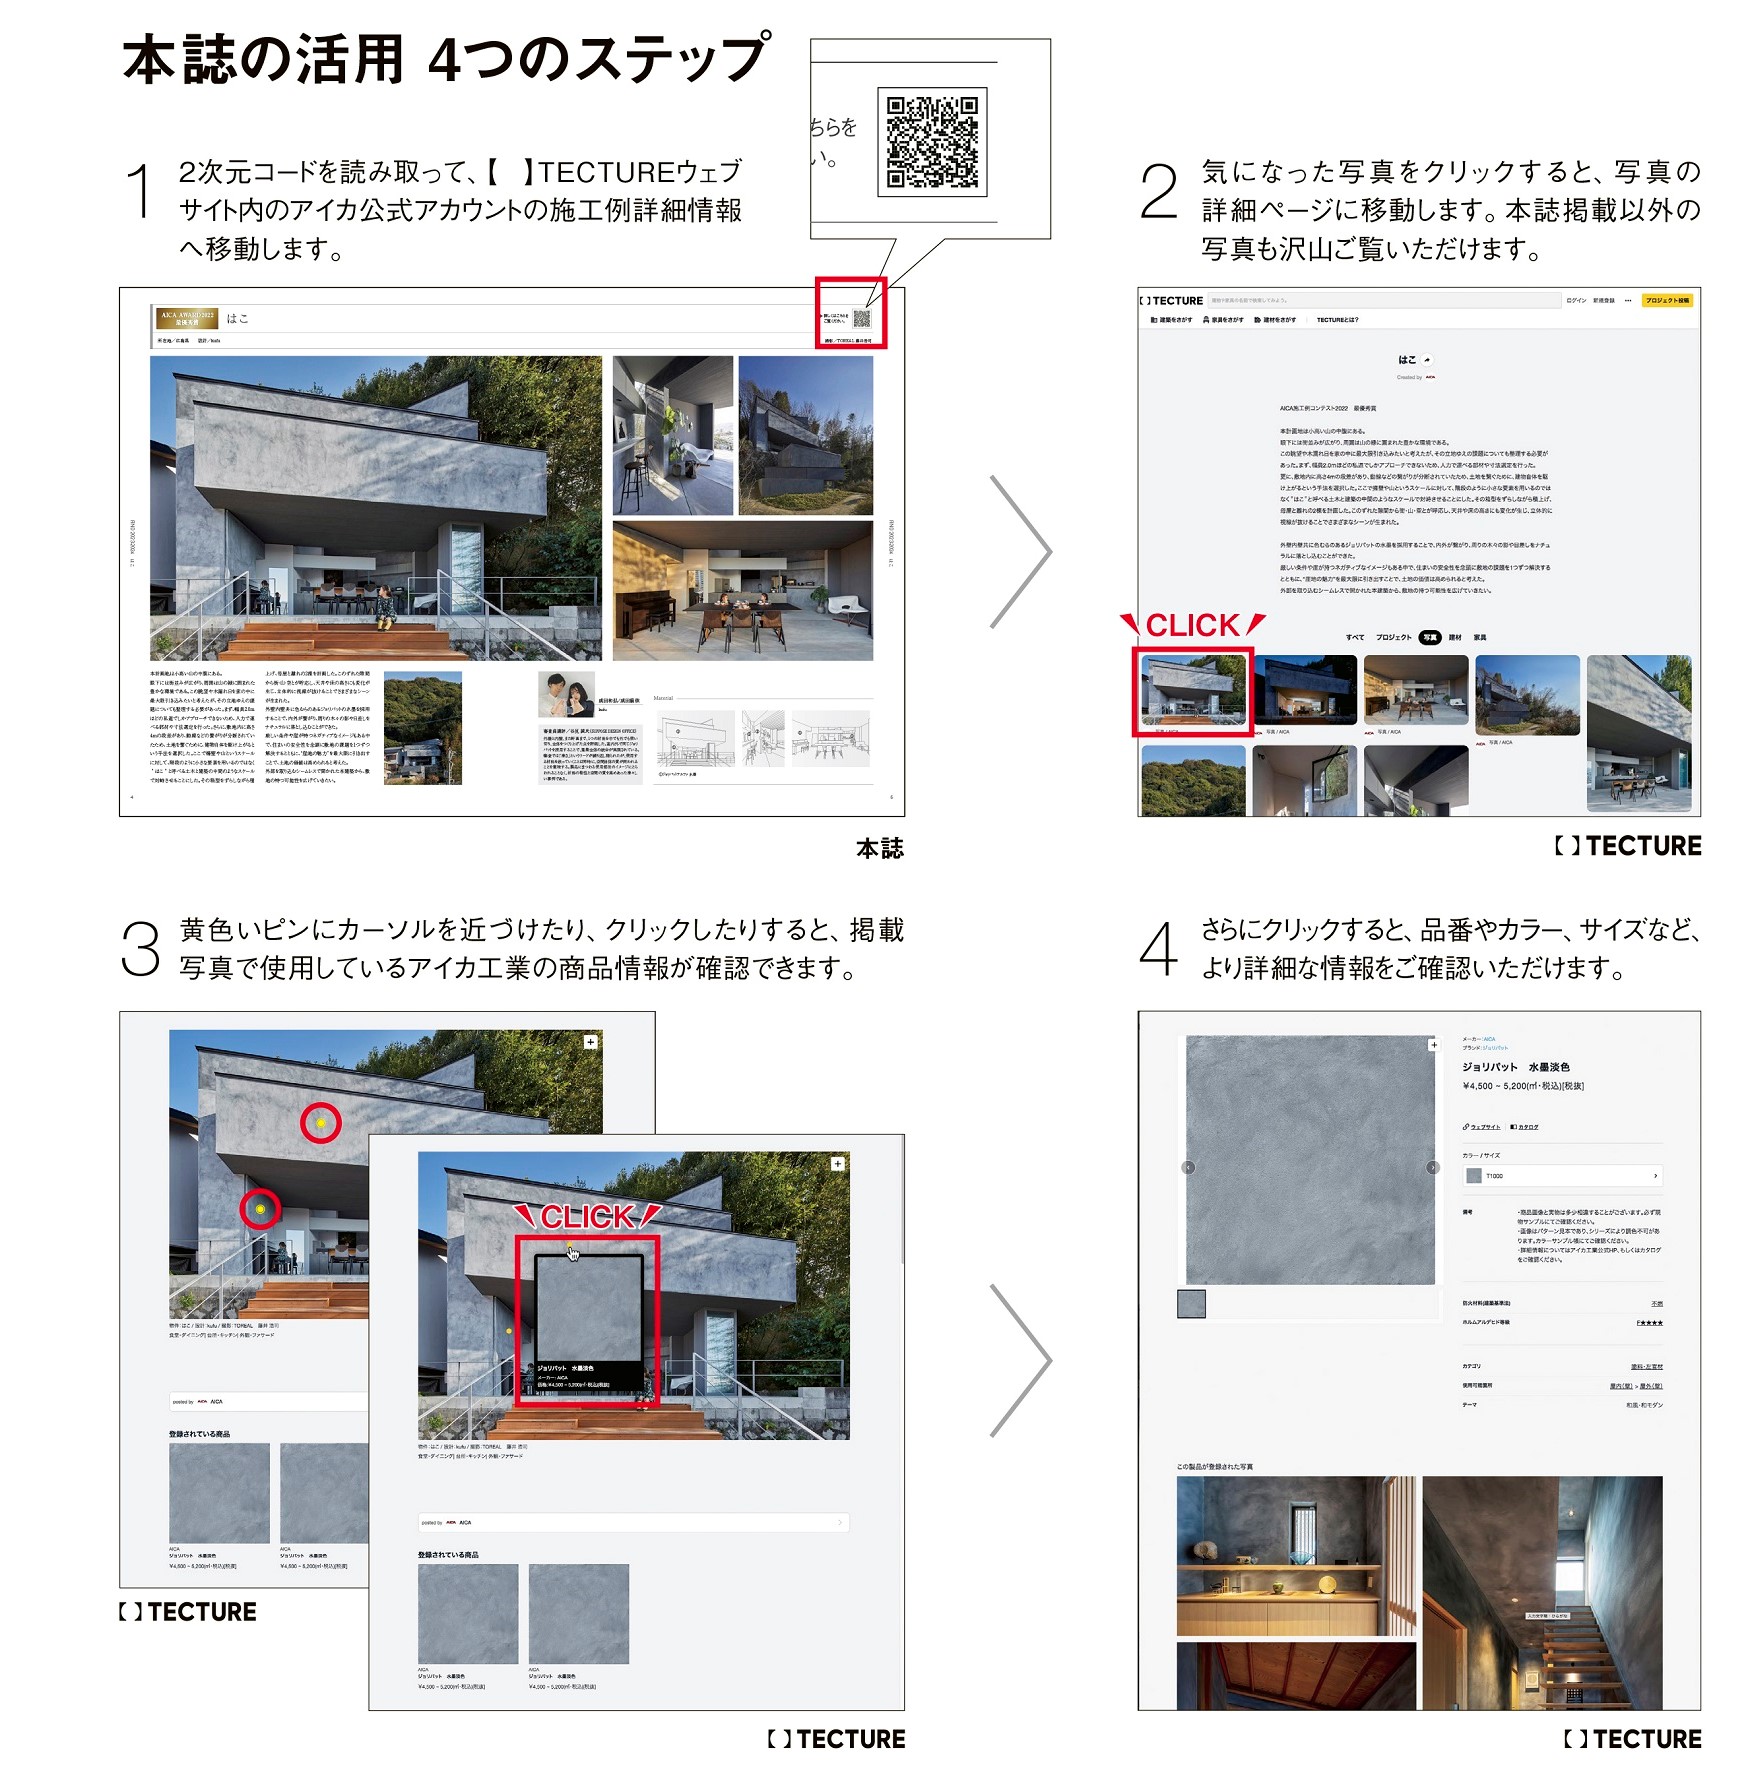Click the share arrow icon beside はこ title
Viewport: 1755px width, 1770px height.
coord(1427,360)
